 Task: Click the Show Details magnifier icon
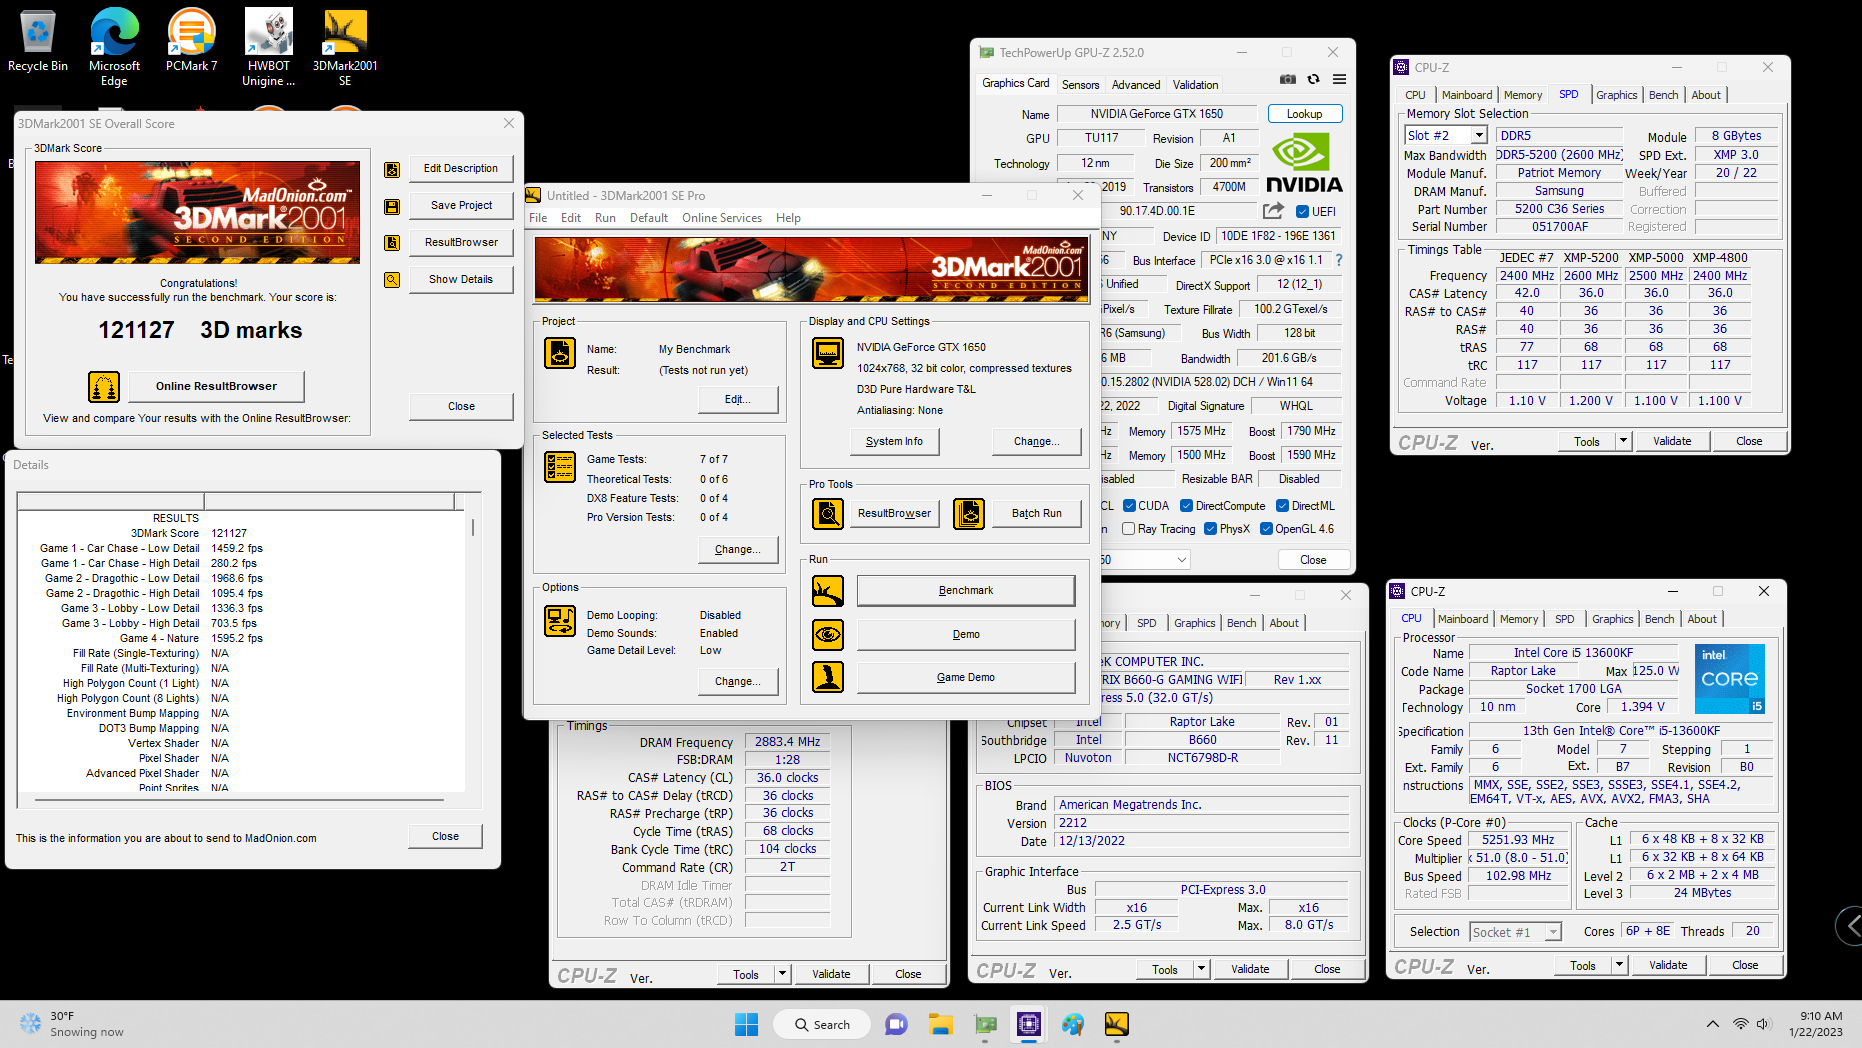click(392, 280)
